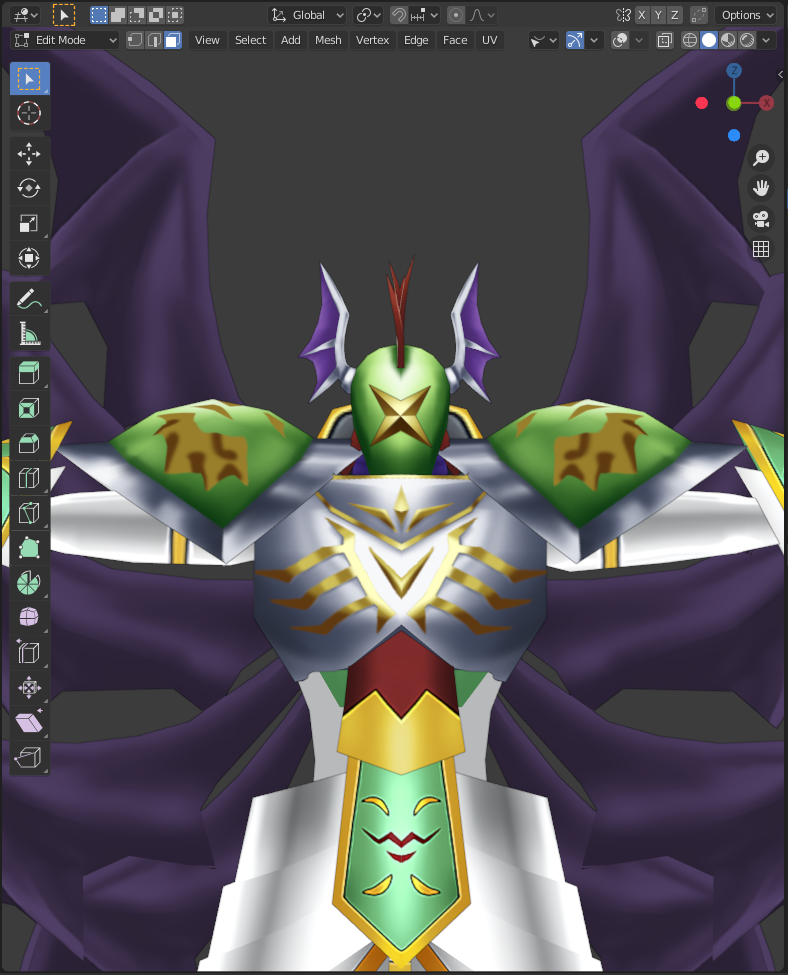Select the Shrink/Fatten tool
Screen dimensions: 788x975
[29, 687]
